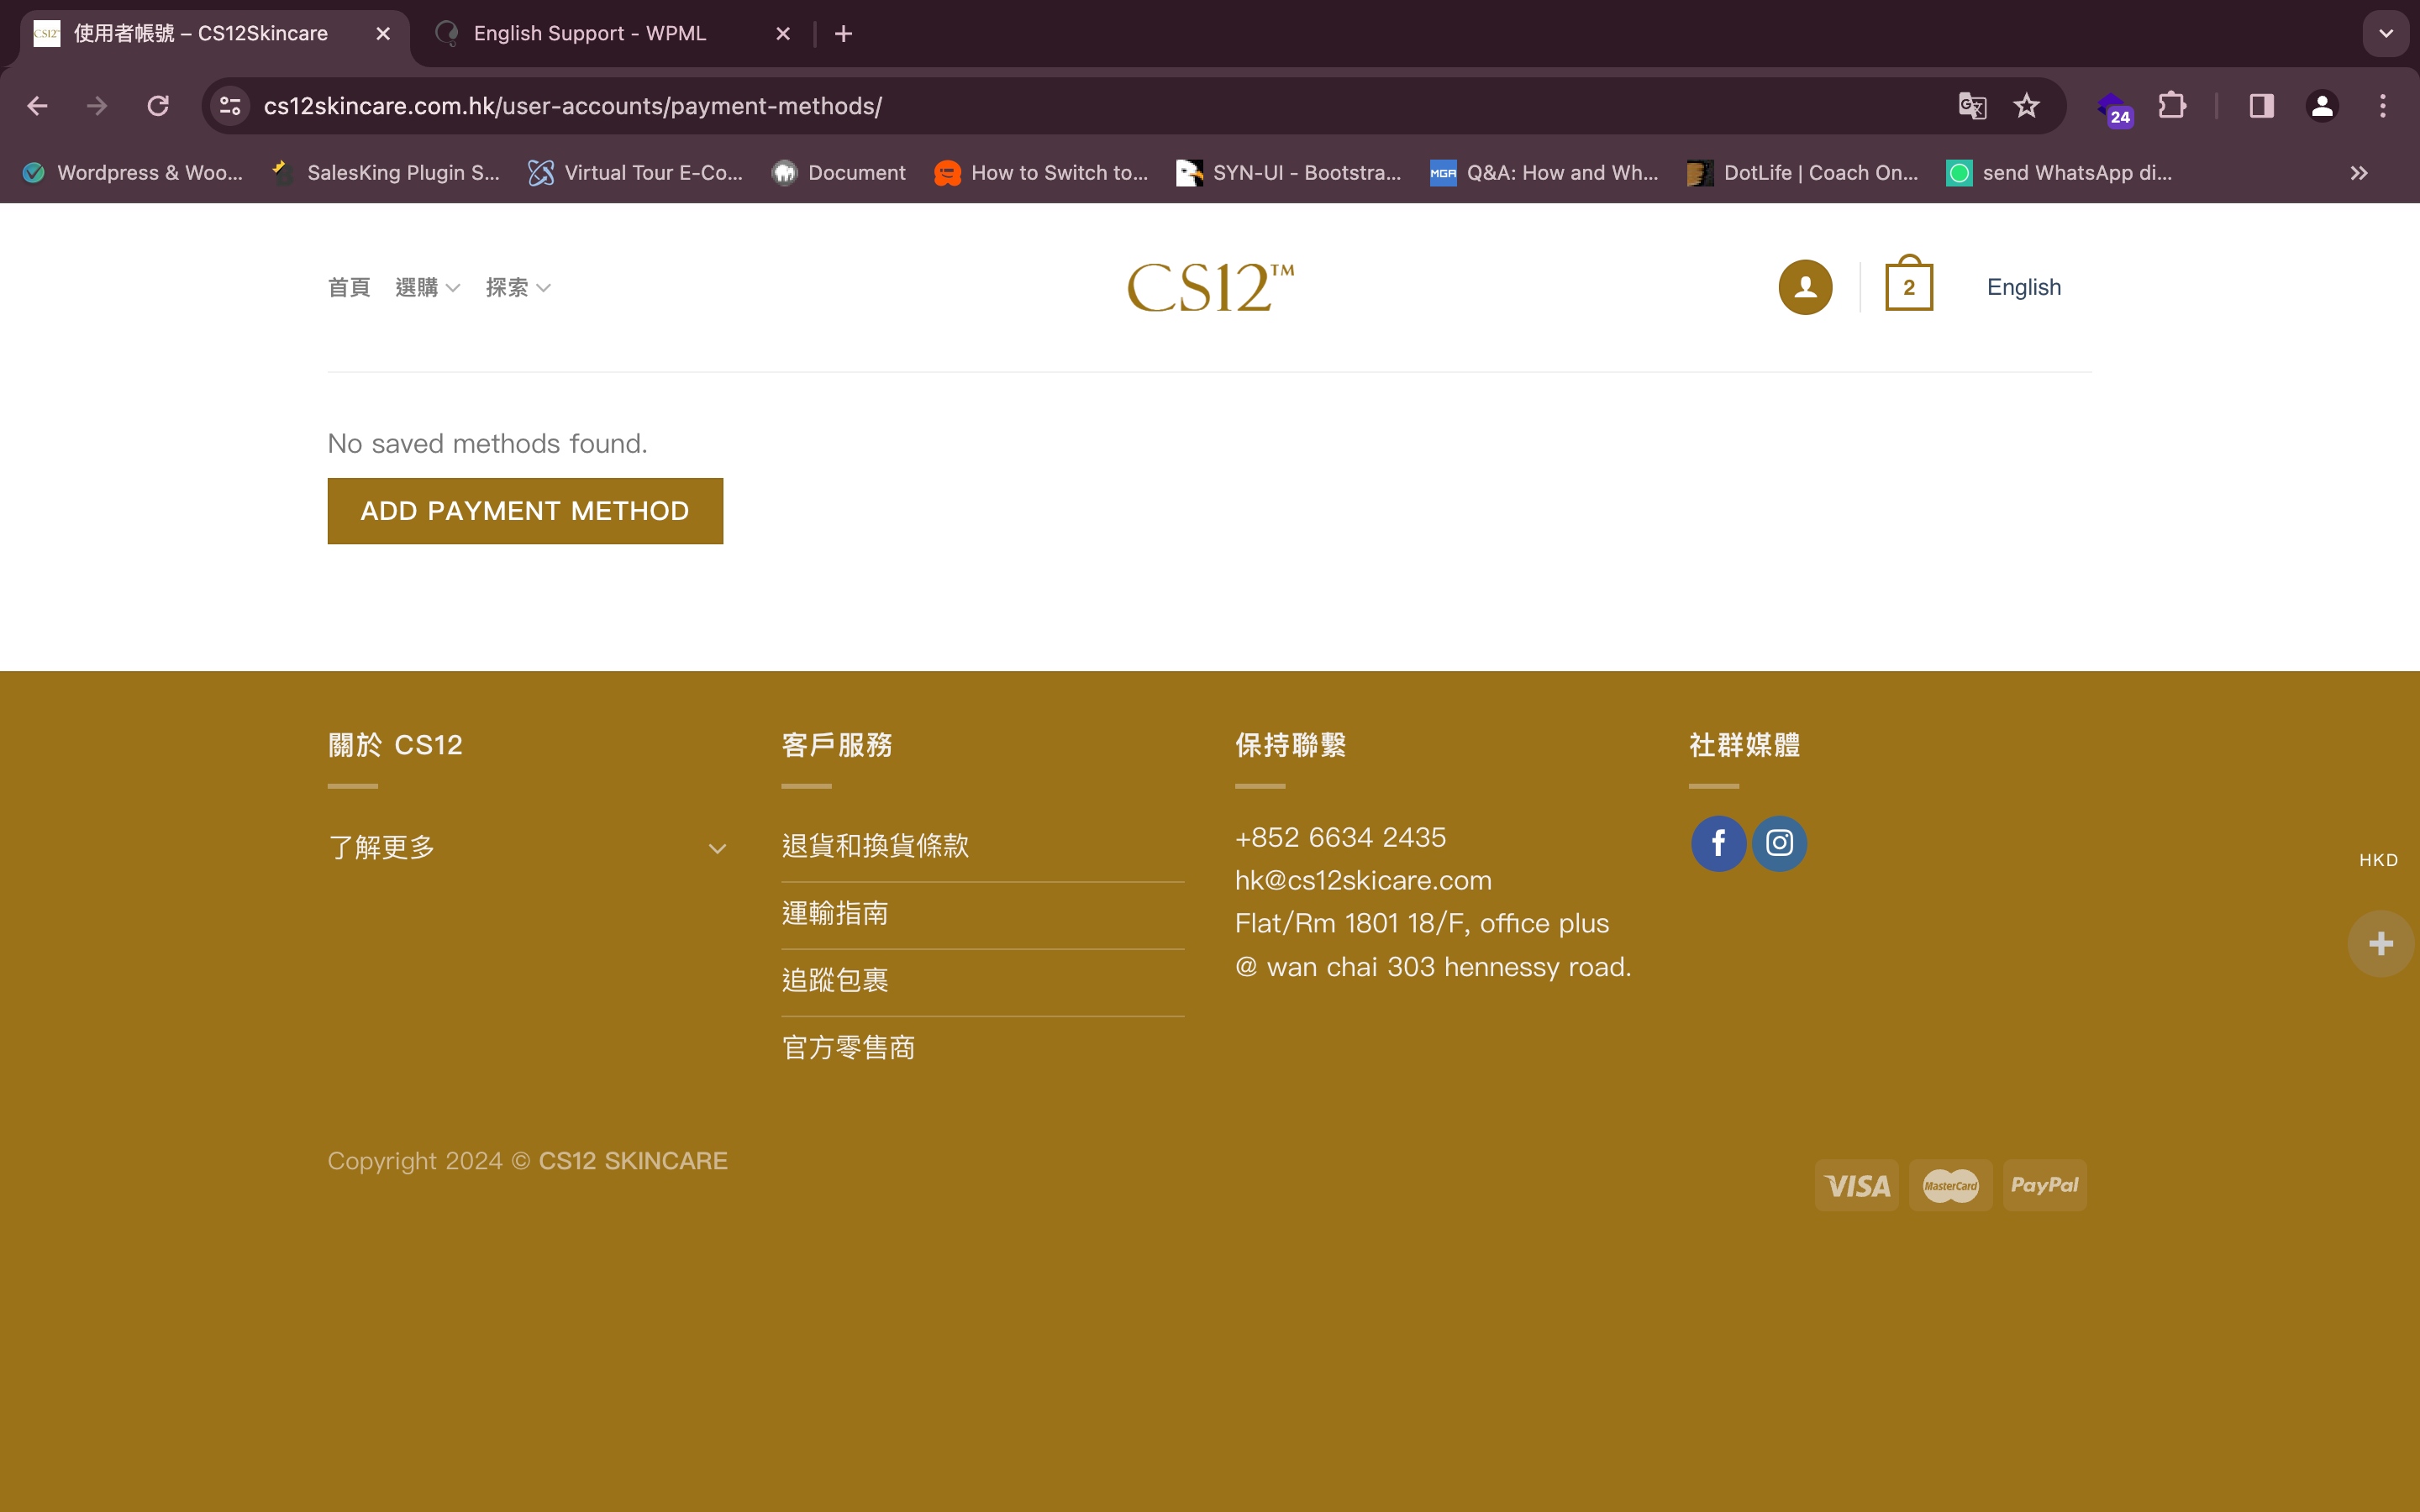Go to 首頁 home page
Screen dimensions: 2420x1512
[349, 288]
